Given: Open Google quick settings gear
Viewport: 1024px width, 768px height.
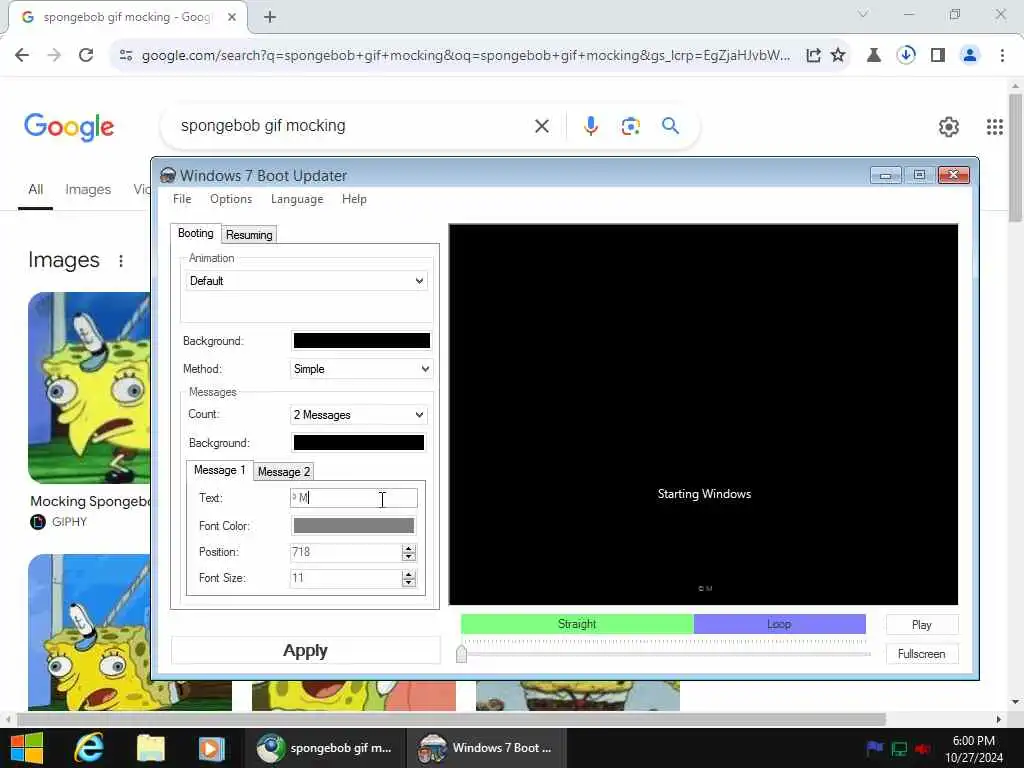Looking at the screenshot, I should click(x=948, y=127).
